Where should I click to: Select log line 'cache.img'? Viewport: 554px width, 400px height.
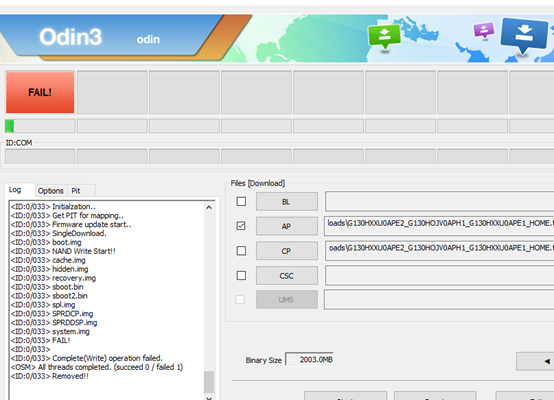(48, 260)
